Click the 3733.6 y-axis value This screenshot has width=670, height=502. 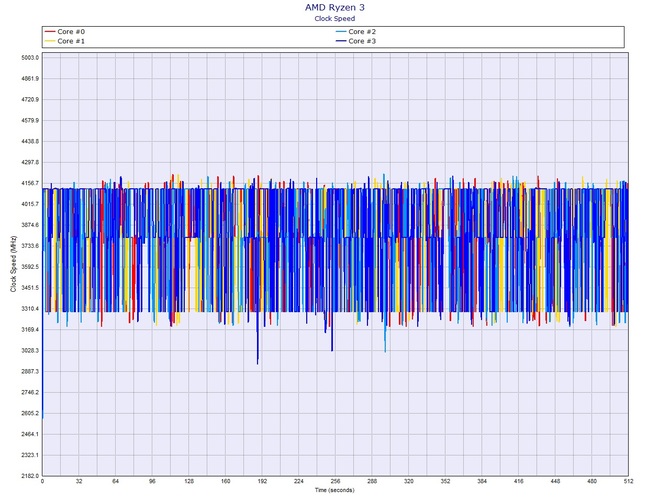(x=30, y=246)
